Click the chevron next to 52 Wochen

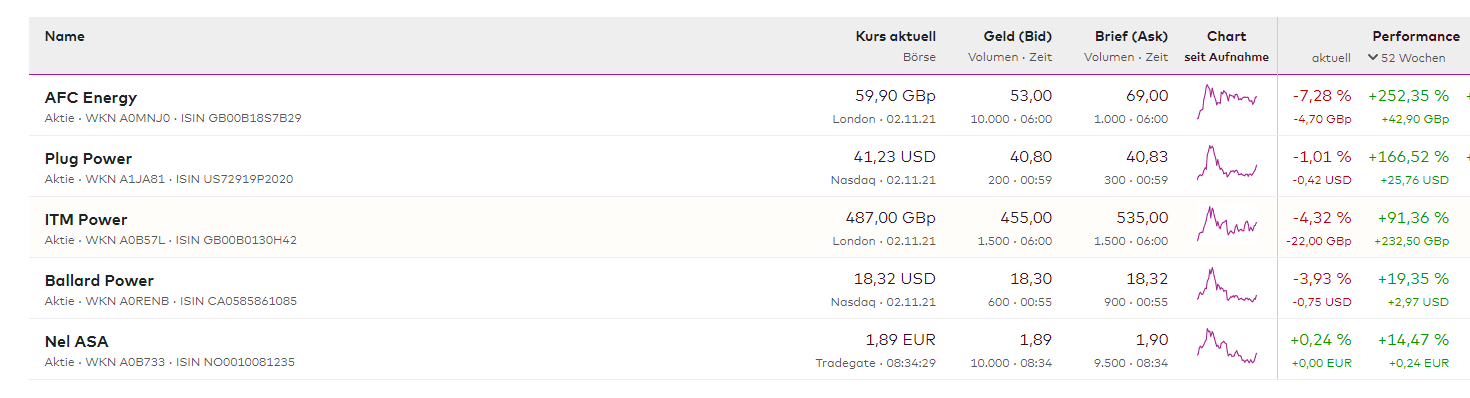pyautogui.click(x=1373, y=58)
